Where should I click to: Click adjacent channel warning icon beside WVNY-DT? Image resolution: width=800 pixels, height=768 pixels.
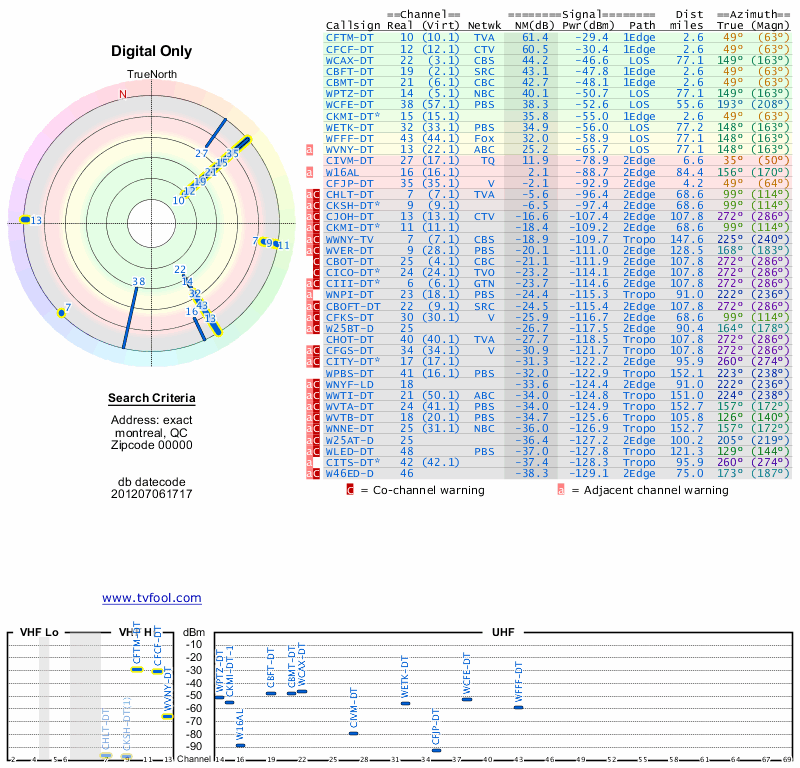(310, 149)
